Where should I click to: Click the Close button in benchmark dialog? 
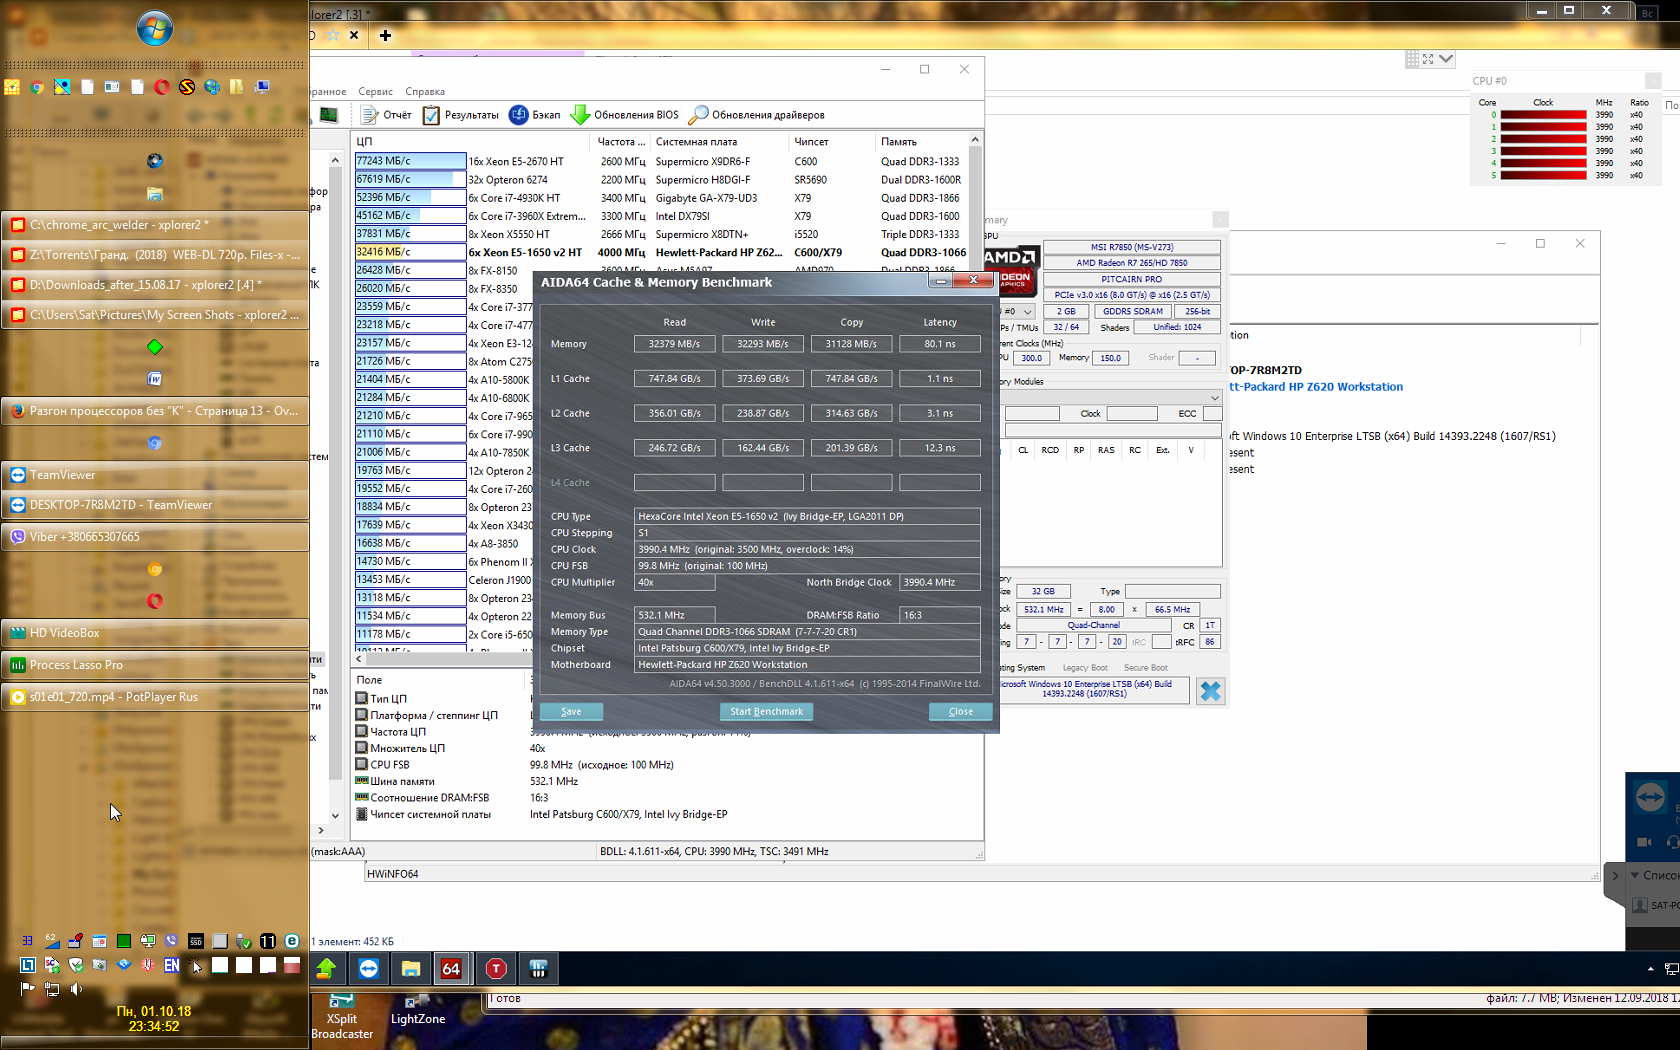click(961, 712)
